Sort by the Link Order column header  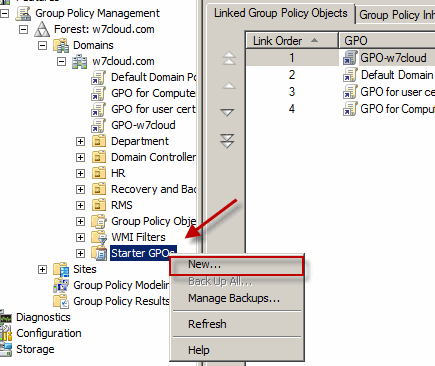292,41
